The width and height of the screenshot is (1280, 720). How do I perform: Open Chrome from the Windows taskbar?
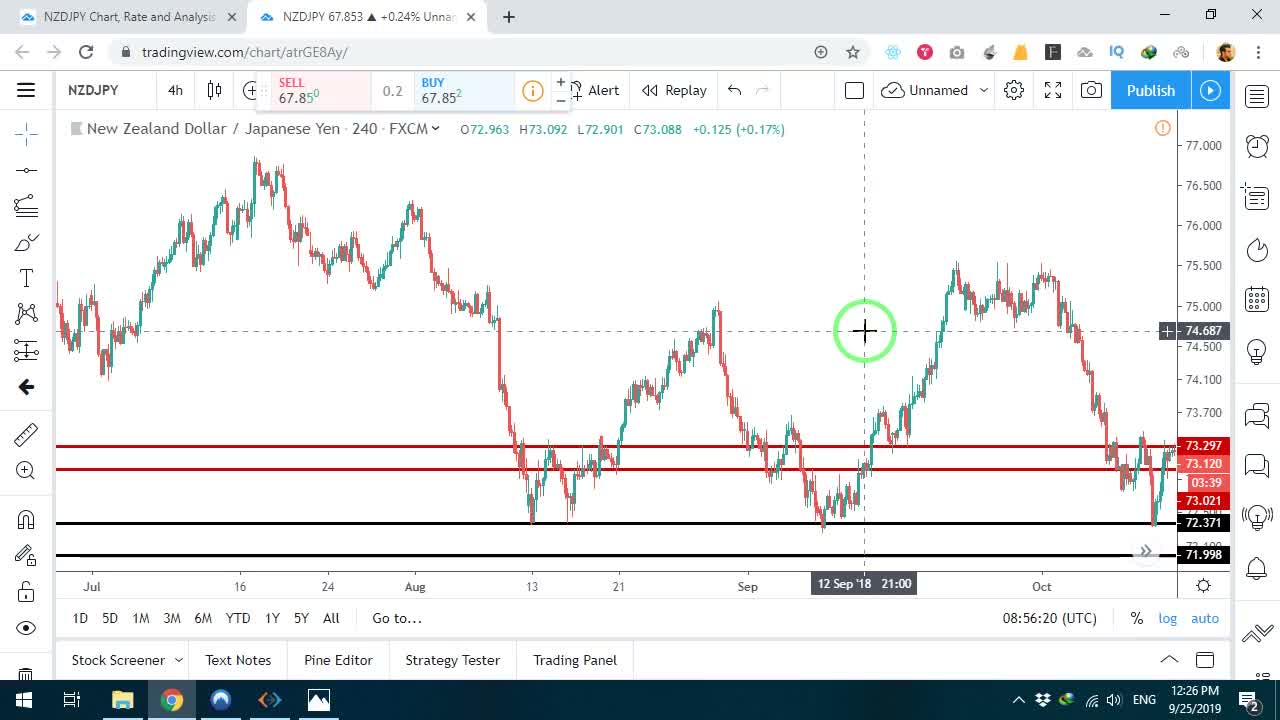click(x=172, y=700)
